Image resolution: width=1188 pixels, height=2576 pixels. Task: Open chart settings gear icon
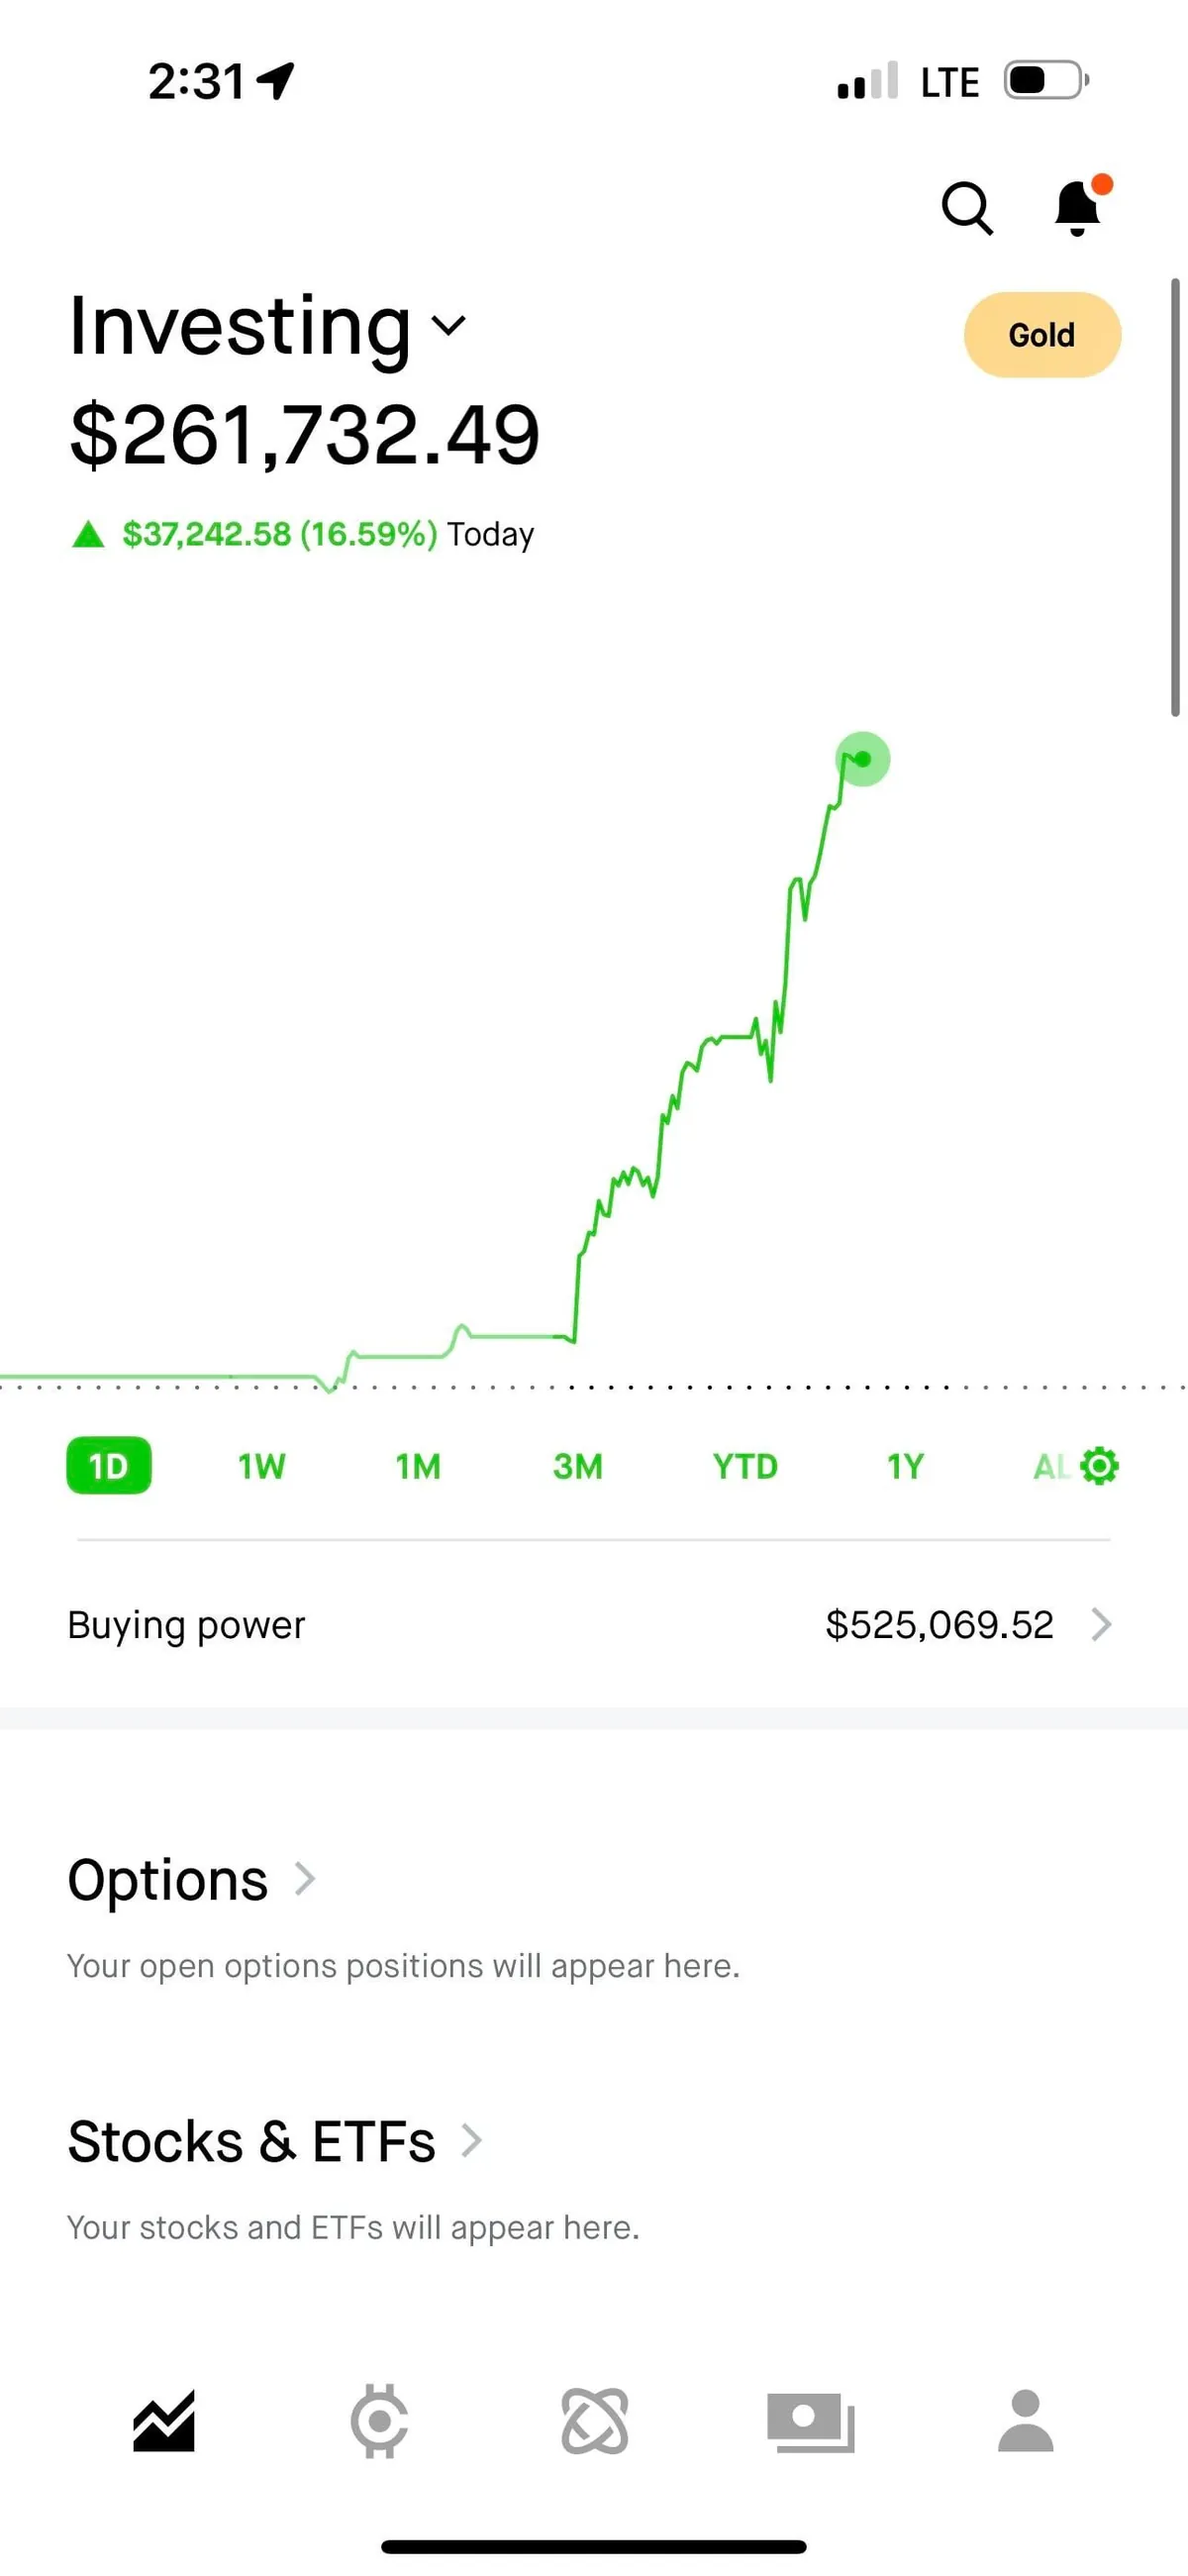tap(1100, 1466)
